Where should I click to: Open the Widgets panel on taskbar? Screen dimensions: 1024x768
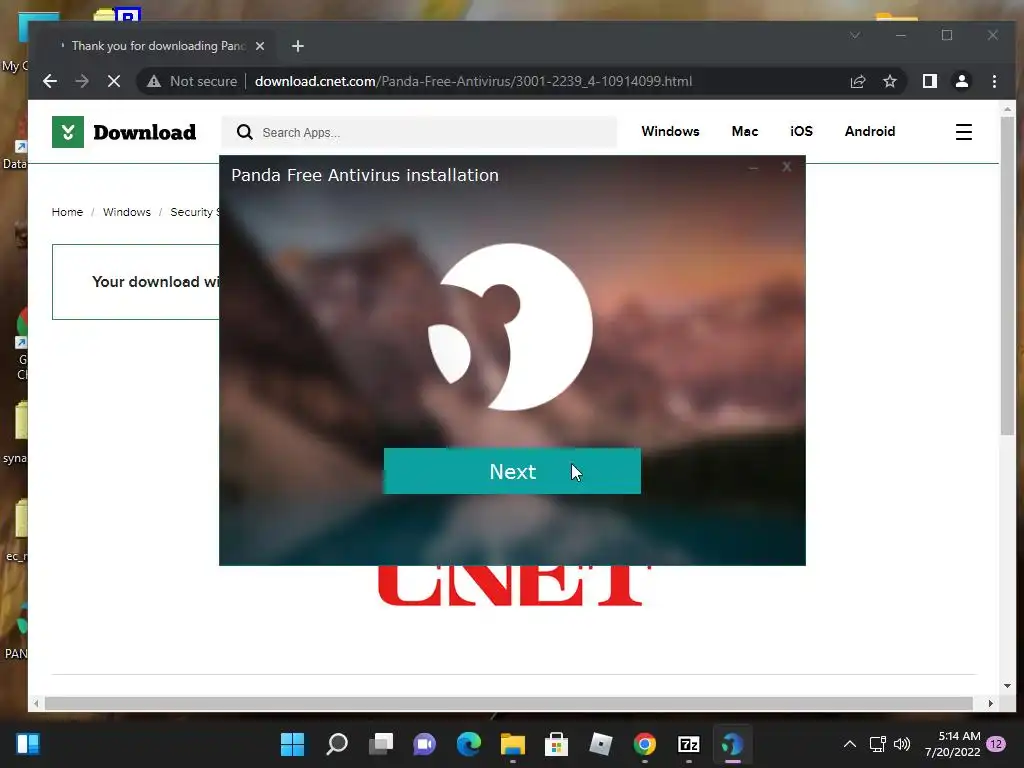coord(28,744)
